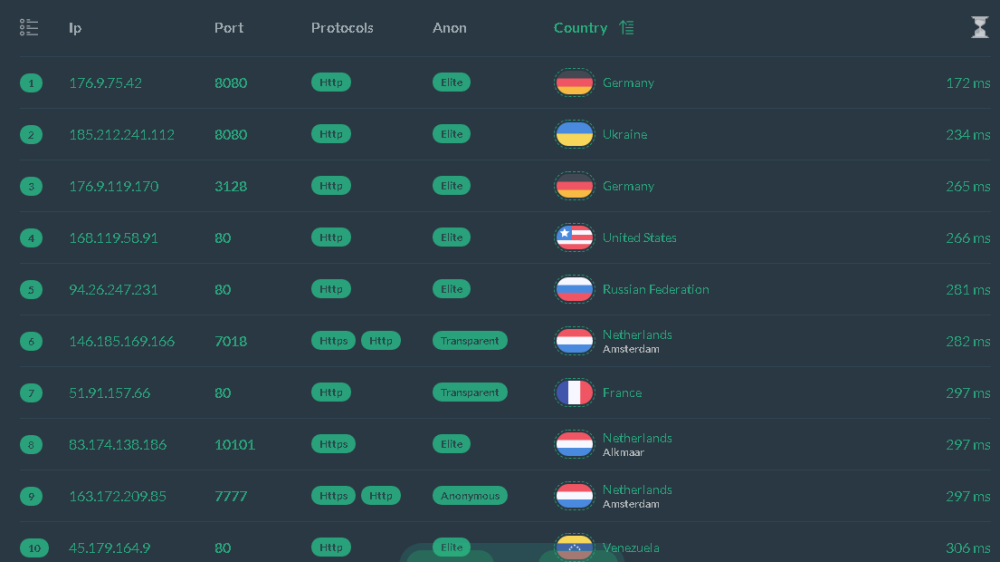Click the United States flag icon

click(574, 238)
